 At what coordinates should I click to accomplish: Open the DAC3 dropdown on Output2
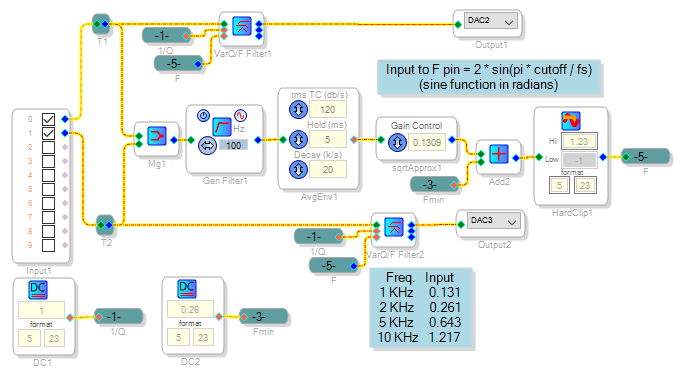[x=494, y=221]
